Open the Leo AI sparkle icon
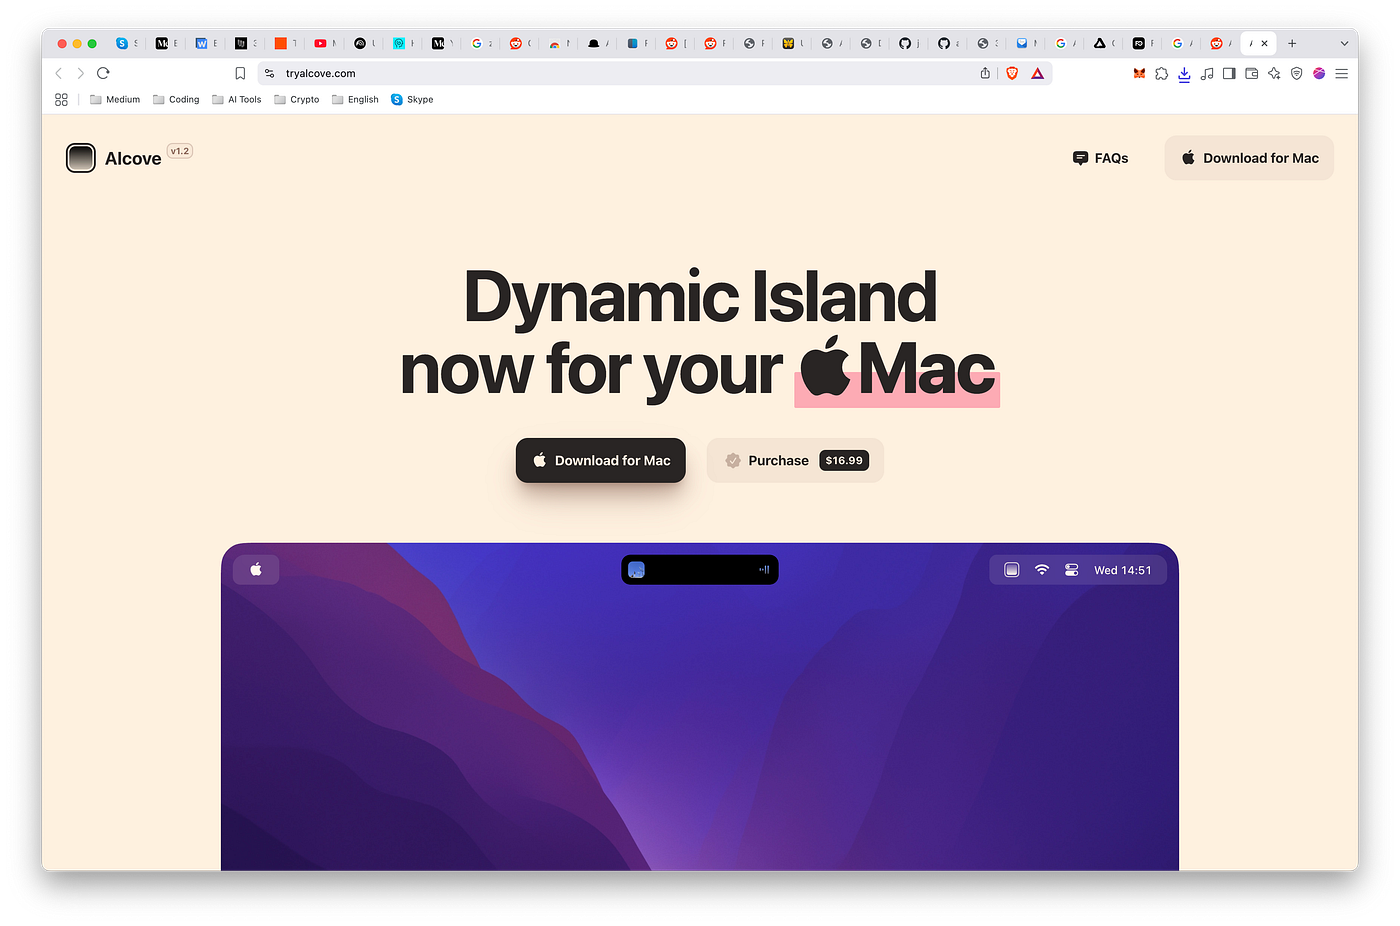Screen dimensions: 1400x926 point(1274,73)
